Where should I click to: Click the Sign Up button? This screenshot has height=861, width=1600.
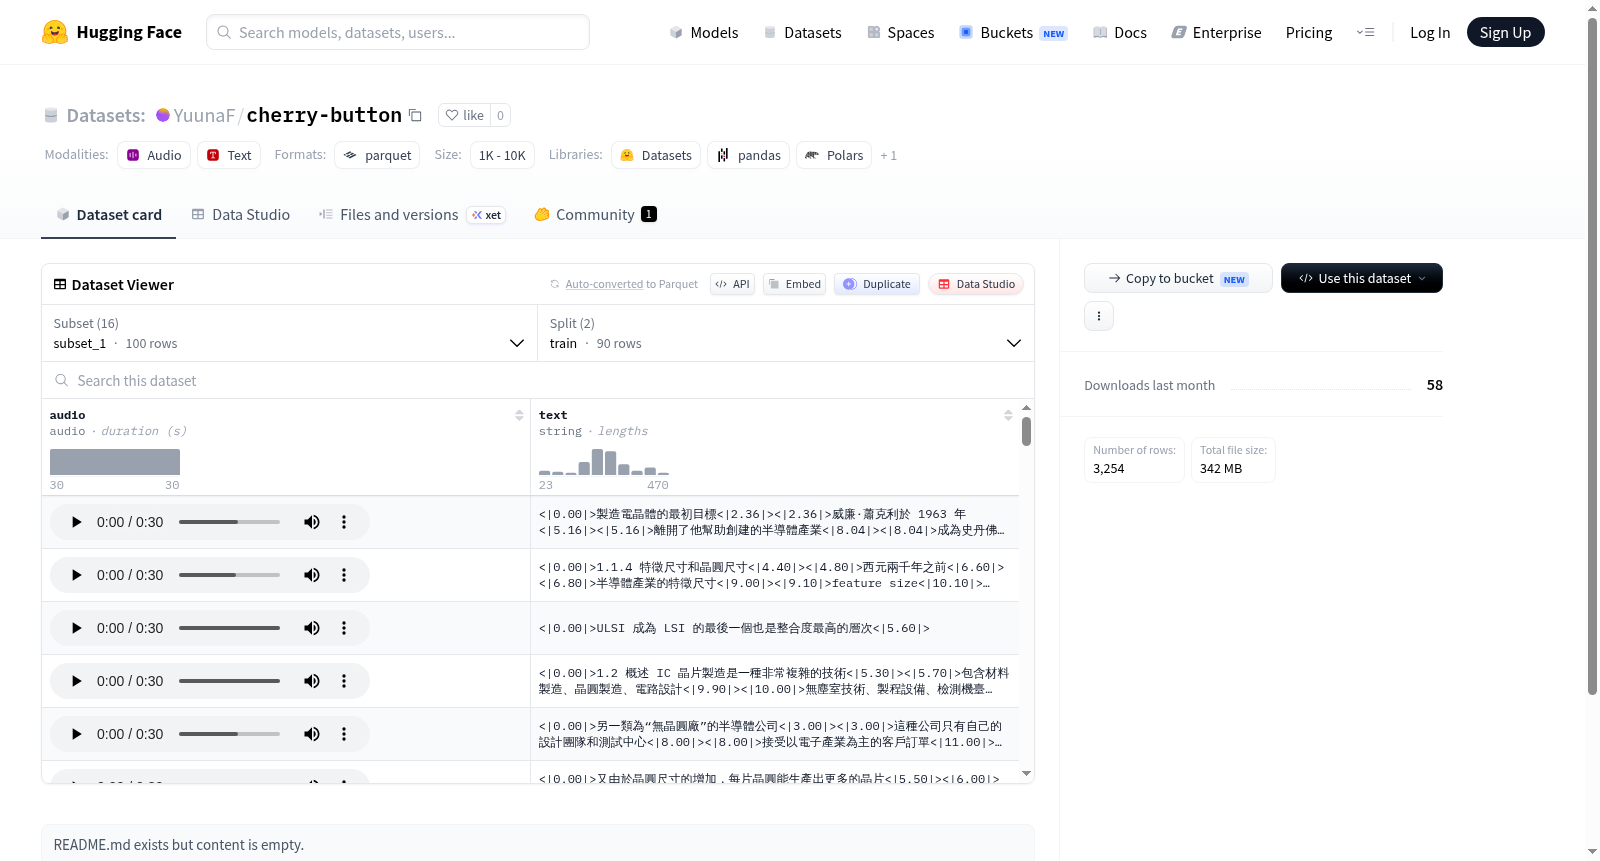tap(1505, 32)
